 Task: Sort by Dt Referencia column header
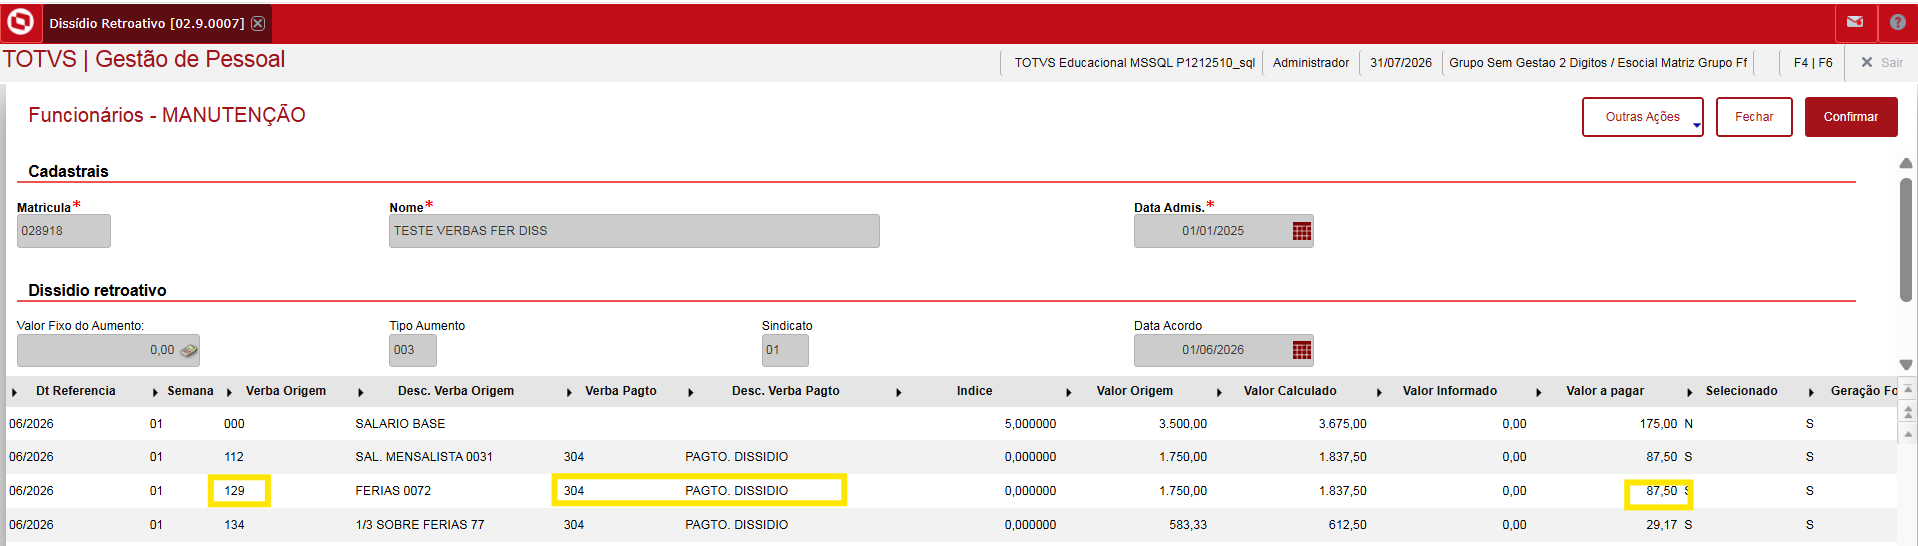click(76, 391)
